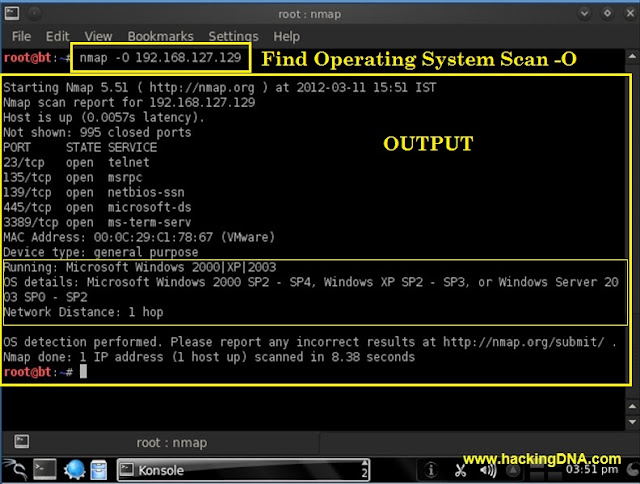Image resolution: width=640 pixels, height=484 pixels.
Task: Launch the terminal from the taskbar icon
Action: (x=44, y=470)
